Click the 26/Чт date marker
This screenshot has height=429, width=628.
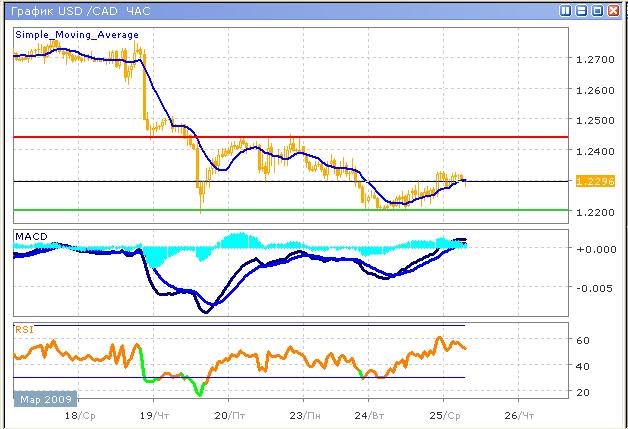(x=511, y=413)
